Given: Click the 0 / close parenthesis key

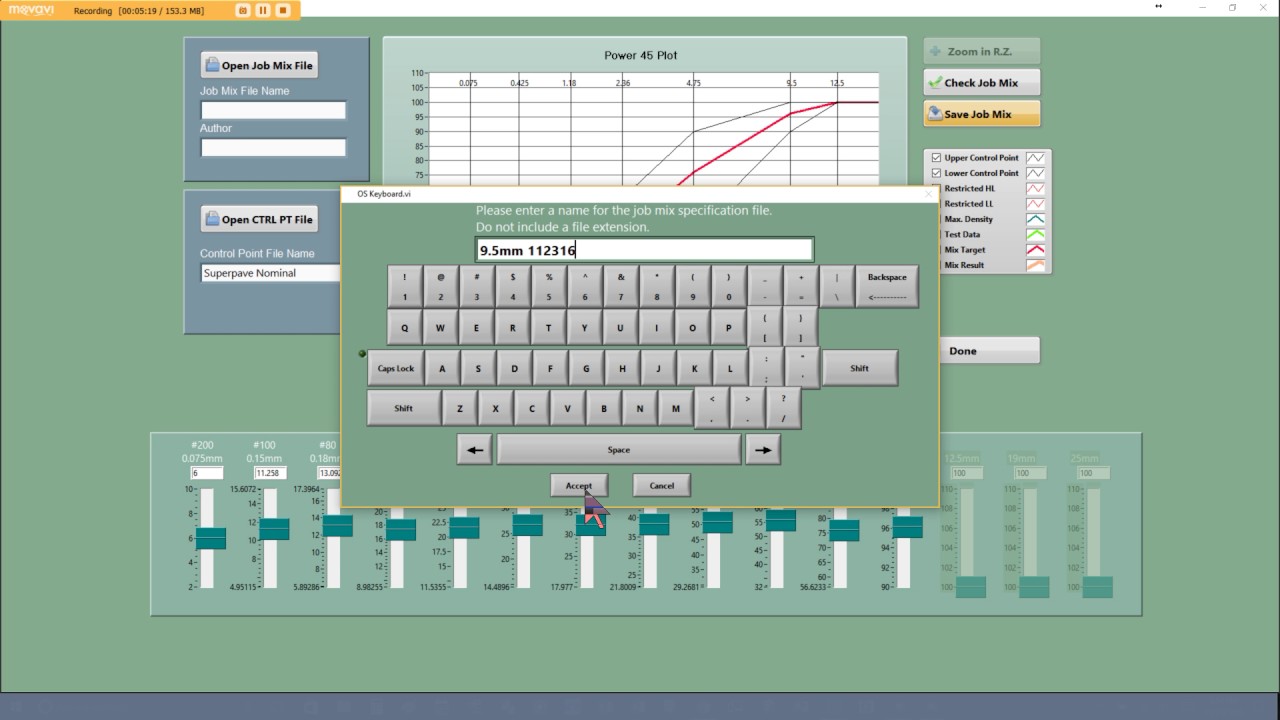Looking at the screenshot, I should point(728,286).
